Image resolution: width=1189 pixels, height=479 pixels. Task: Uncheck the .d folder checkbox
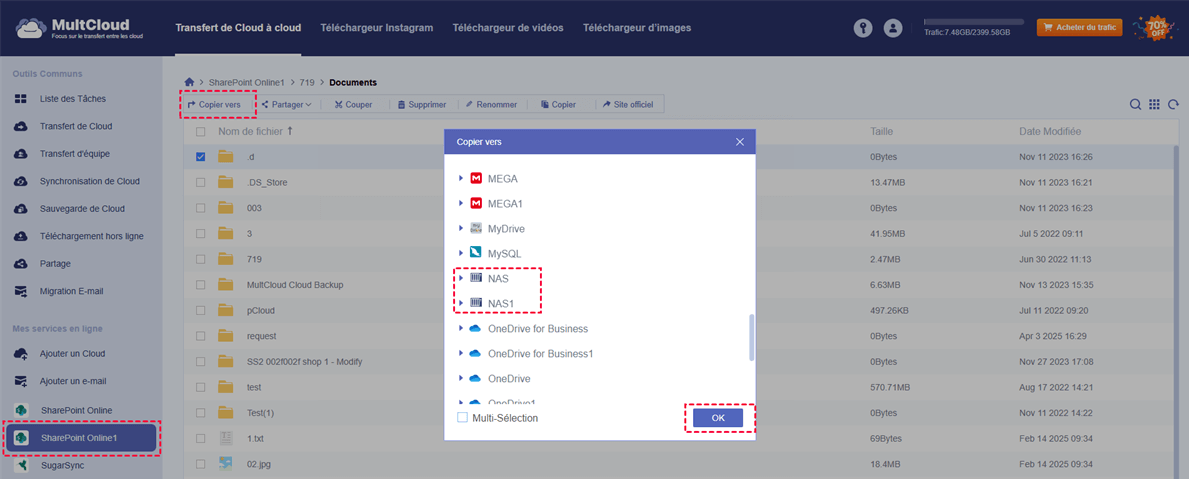pos(201,157)
